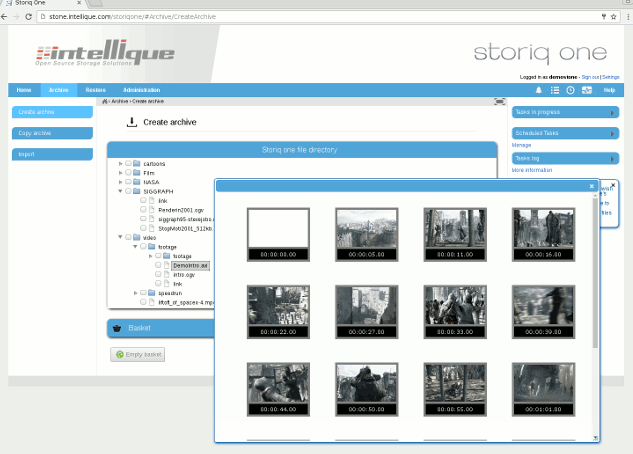Select the Storiq One browser tab
Image resolution: width=633 pixels, height=454 pixels.
pos(43,3)
